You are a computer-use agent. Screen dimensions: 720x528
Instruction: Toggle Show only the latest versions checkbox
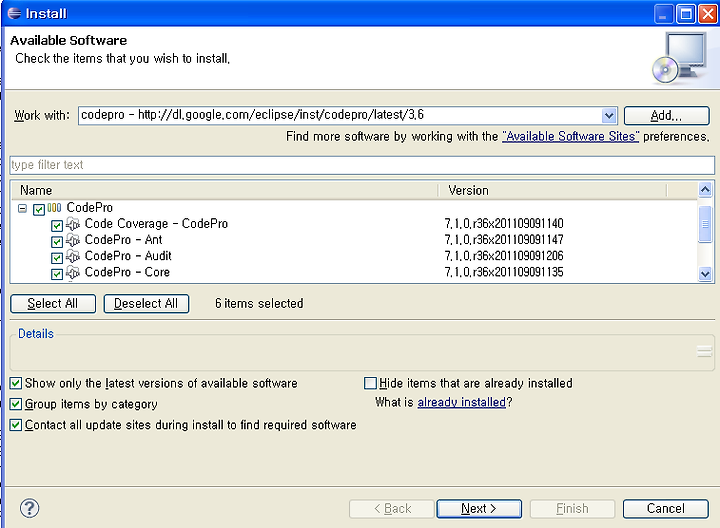[x=16, y=383]
